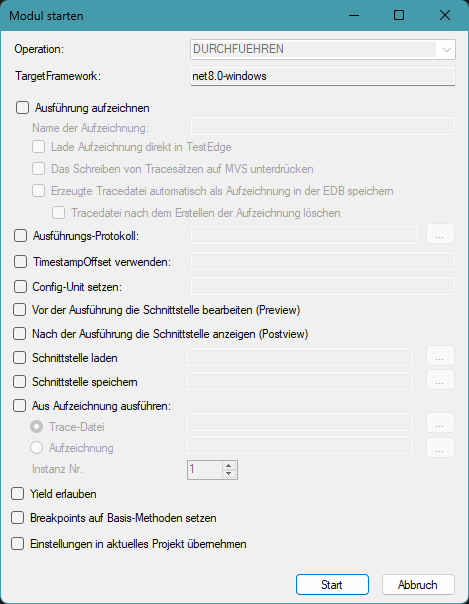Click the TargetFramework text field
This screenshot has height=604, width=469.
tap(323, 76)
